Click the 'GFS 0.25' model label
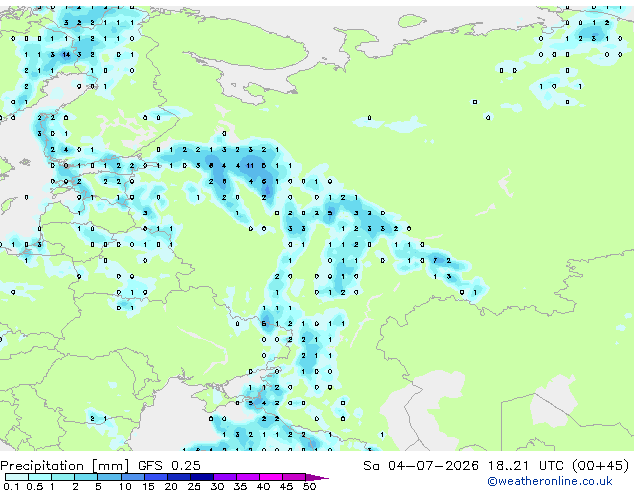This screenshot has height=490, width=634. click(x=169, y=466)
